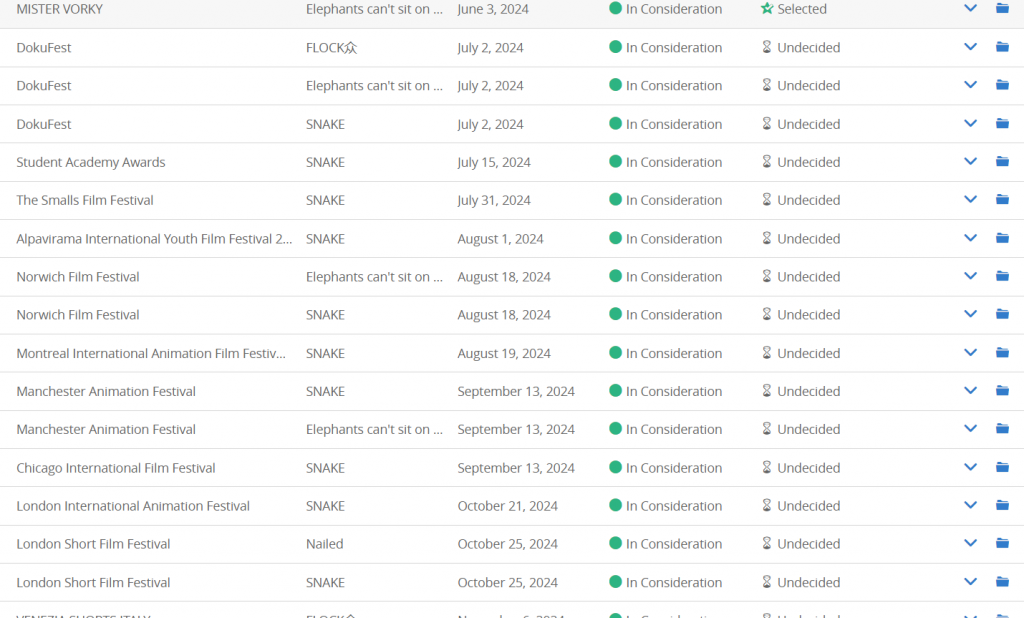Click In Consideration status for Alpavirama row
The width and height of the screenshot is (1024, 618).
[674, 239]
